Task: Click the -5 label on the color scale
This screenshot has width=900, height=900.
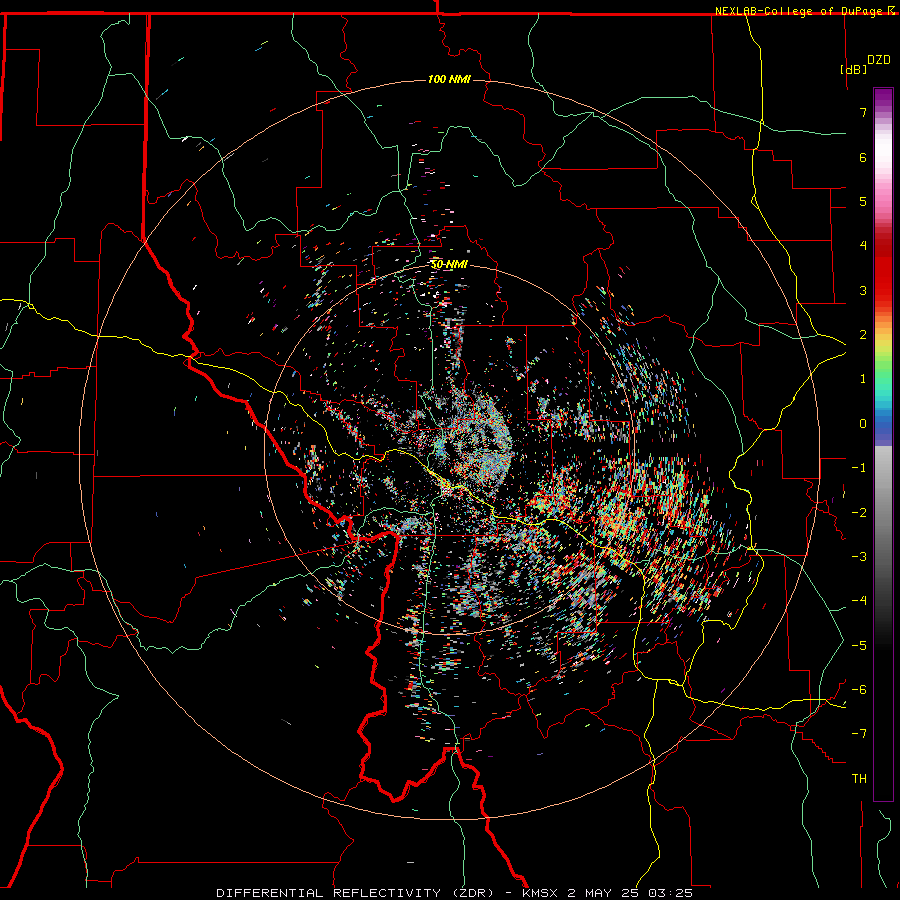Action: coord(859,646)
